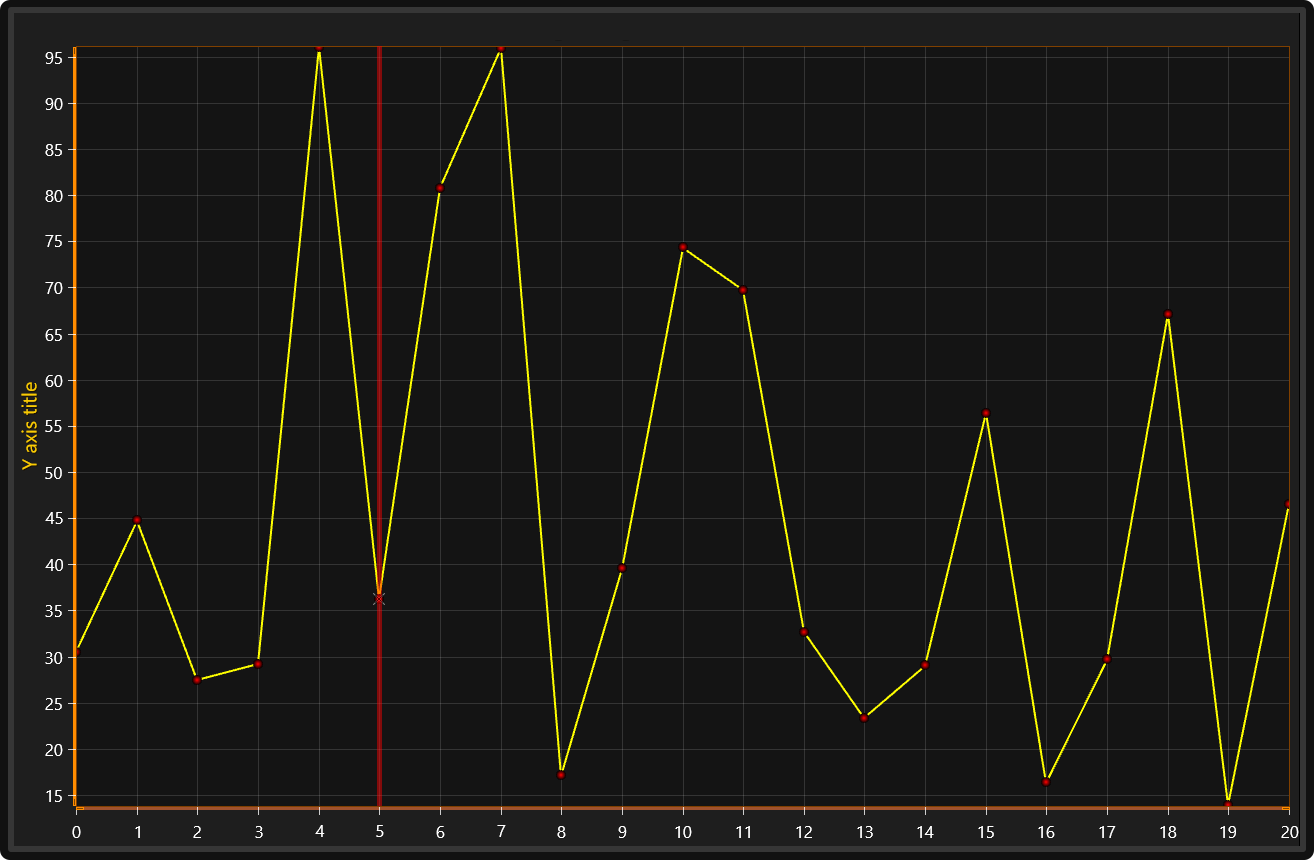The height and width of the screenshot is (860, 1314).
Task: Click Y-axis tick label "70"
Action: (54, 288)
